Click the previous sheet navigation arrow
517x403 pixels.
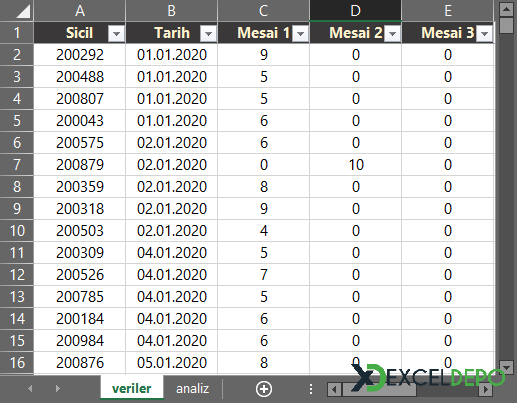point(30,388)
